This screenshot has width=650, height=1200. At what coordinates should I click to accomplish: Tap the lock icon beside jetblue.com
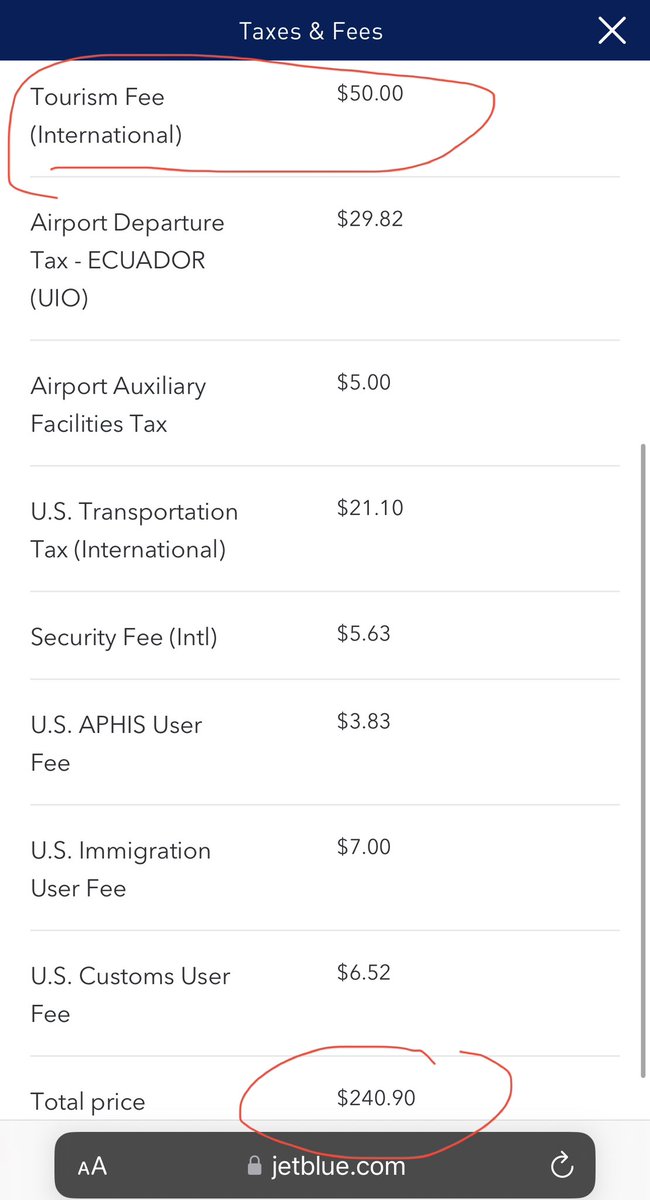[252, 1165]
